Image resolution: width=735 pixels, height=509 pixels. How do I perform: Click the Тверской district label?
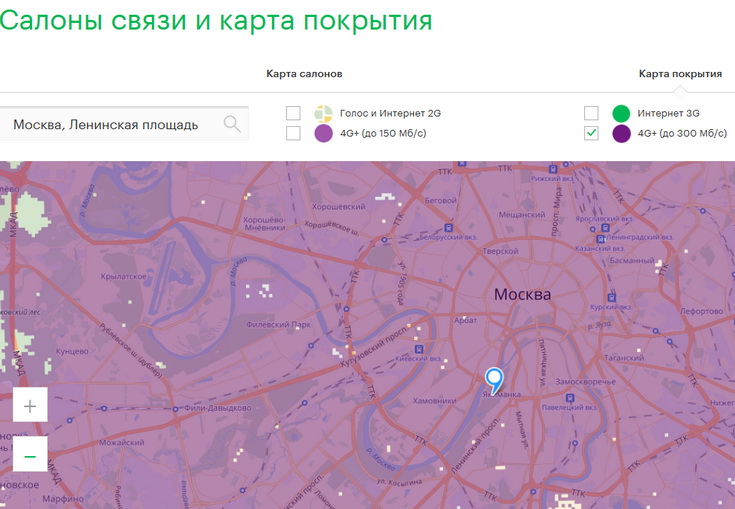[500, 251]
